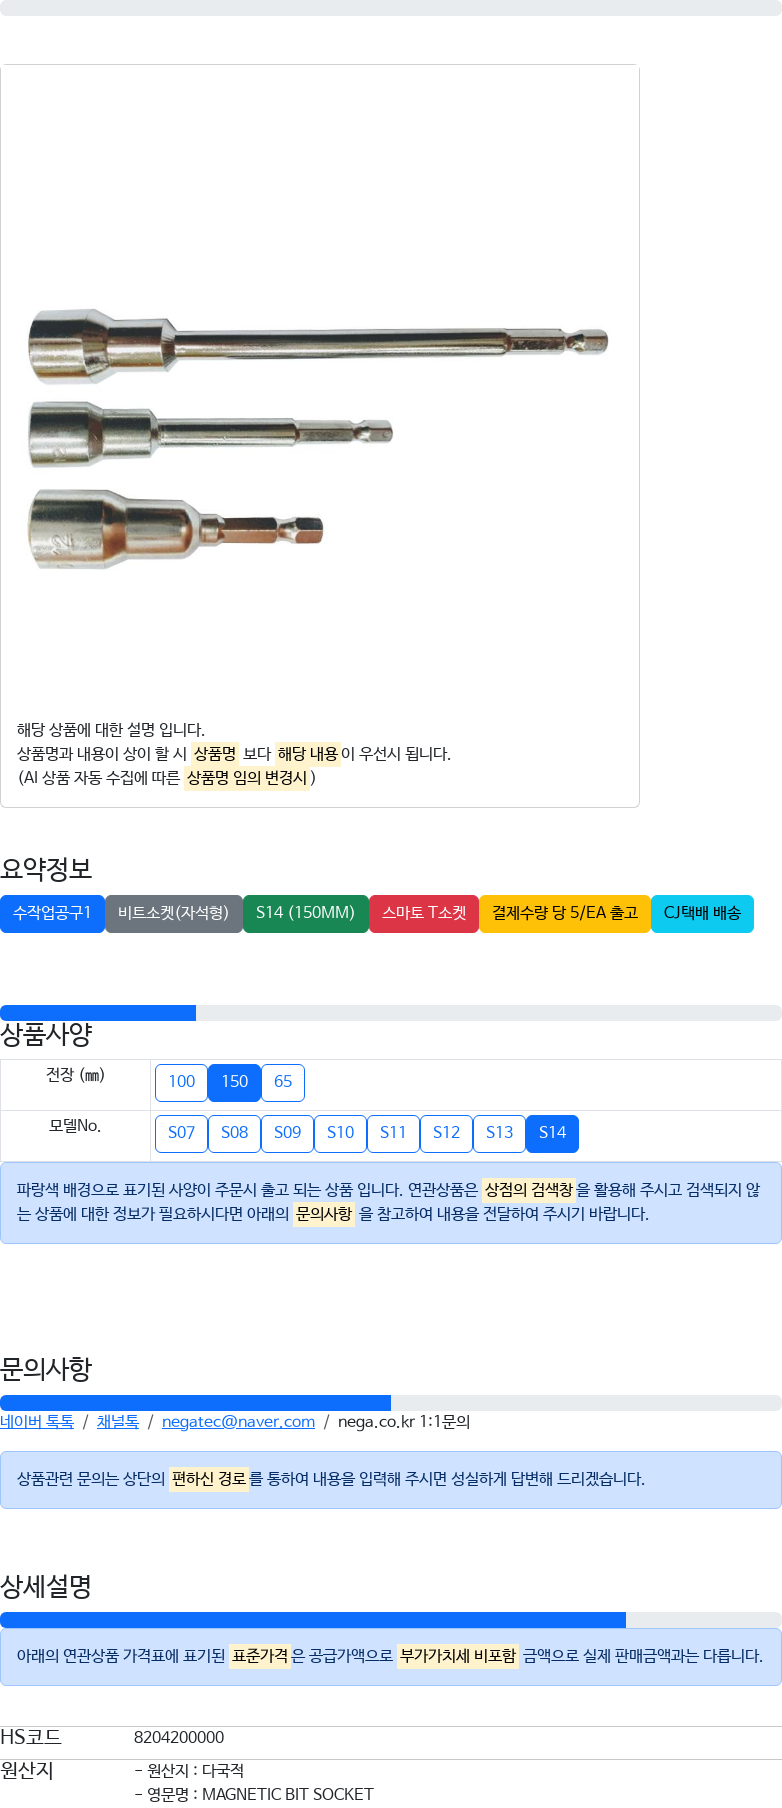The image size is (782, 1808).
Task: Choose model S08
Action: click(x=234, y=1133)
